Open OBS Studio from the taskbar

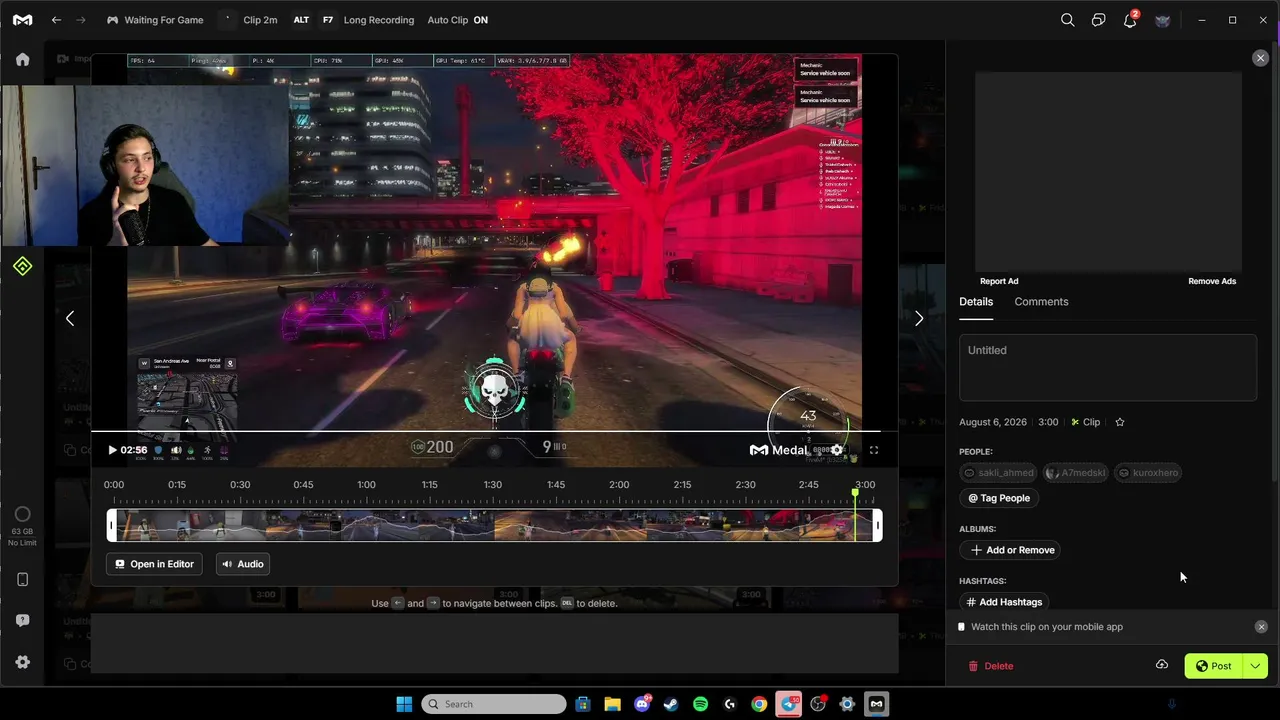(x=818, y=704)
